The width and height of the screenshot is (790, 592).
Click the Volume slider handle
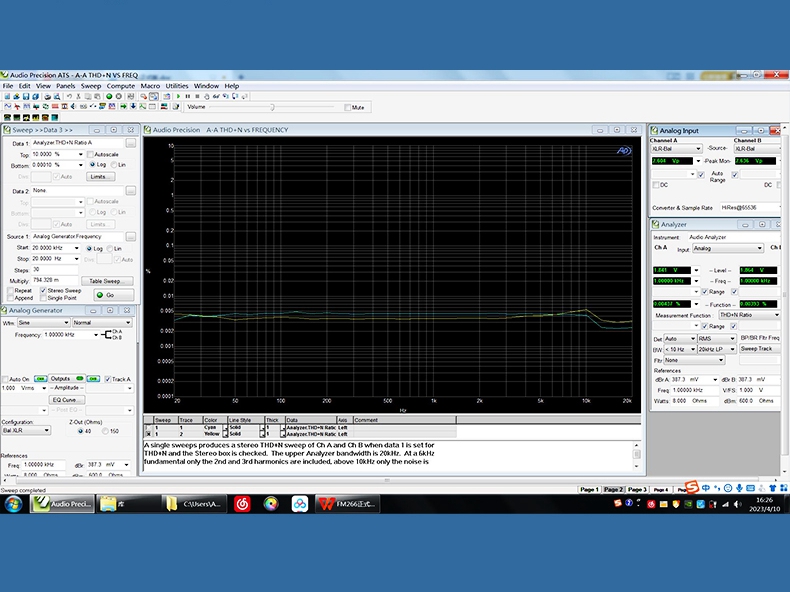coord(271,107)
